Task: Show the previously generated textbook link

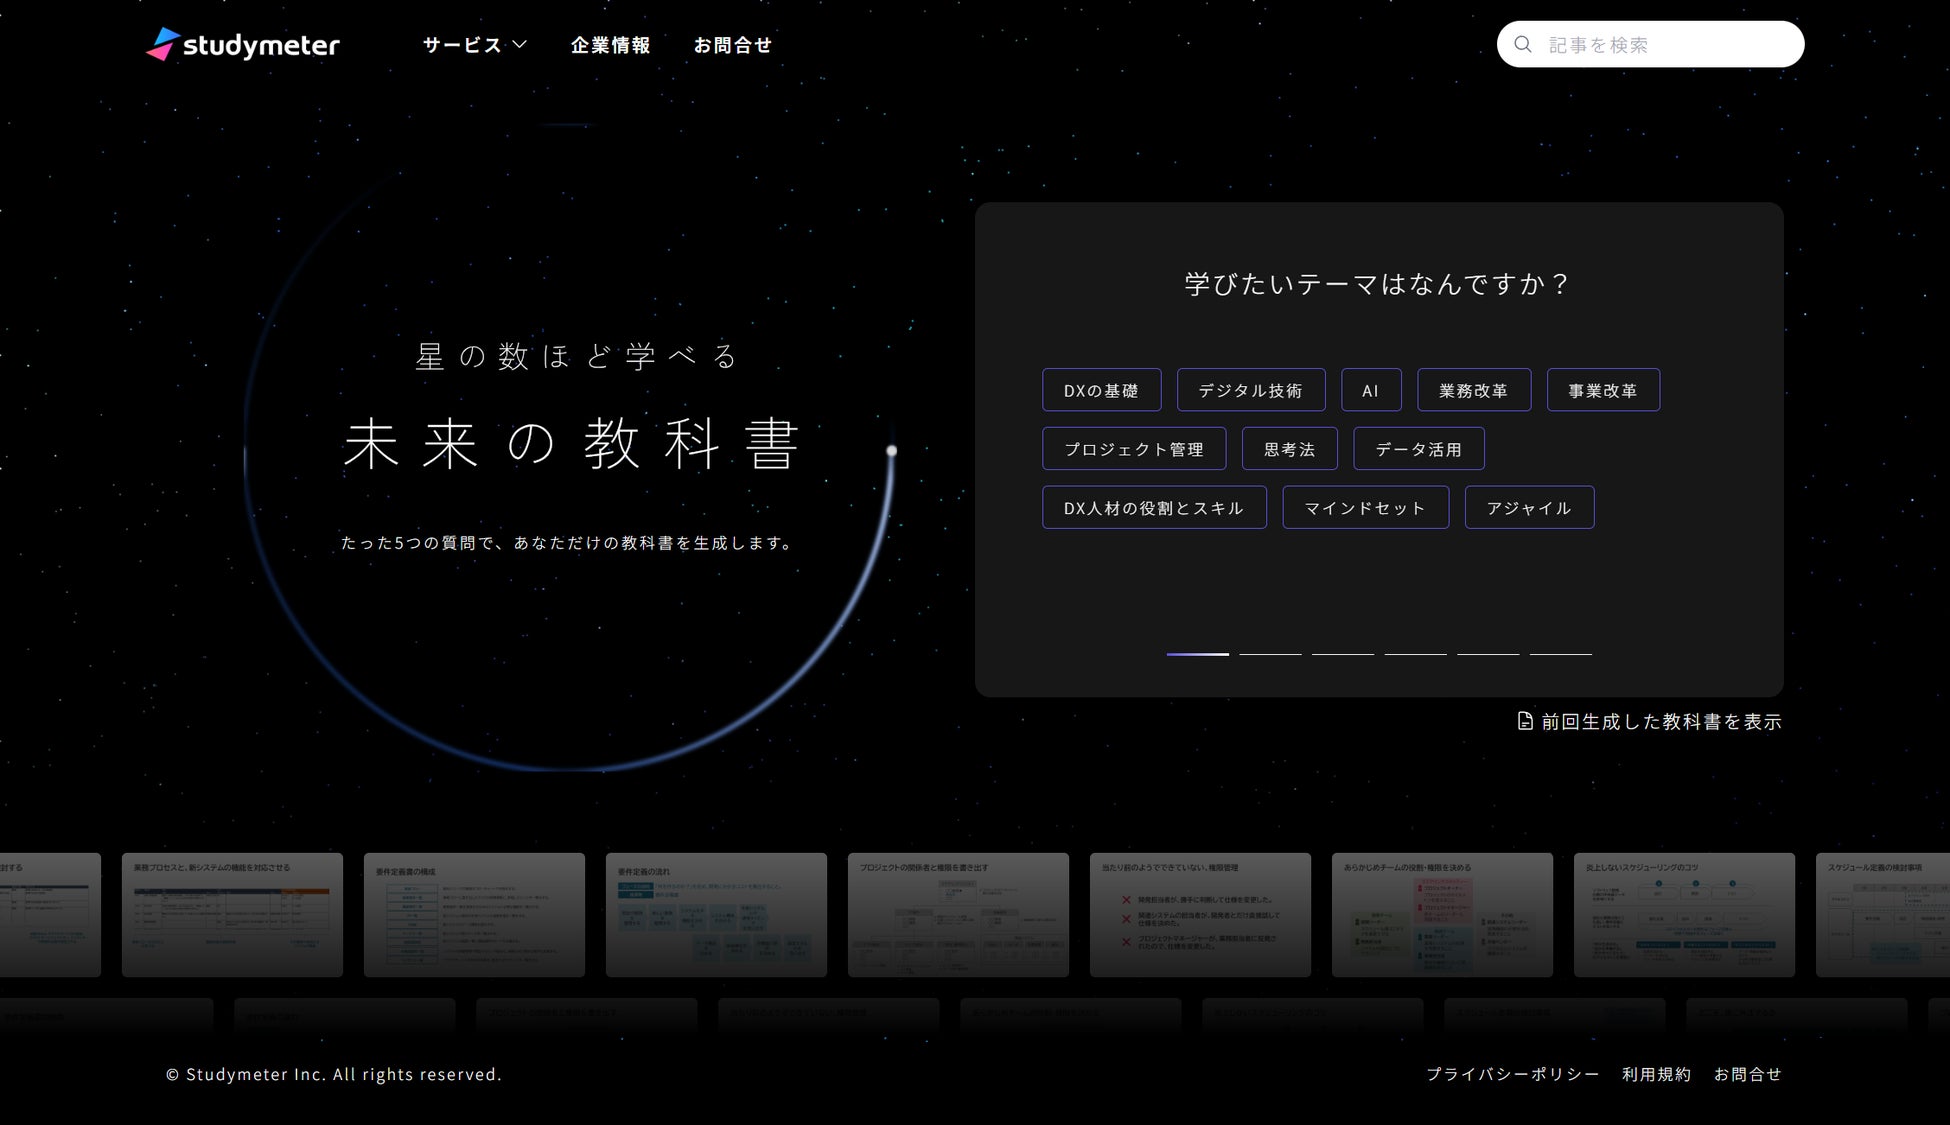Action: point(1660,721)
